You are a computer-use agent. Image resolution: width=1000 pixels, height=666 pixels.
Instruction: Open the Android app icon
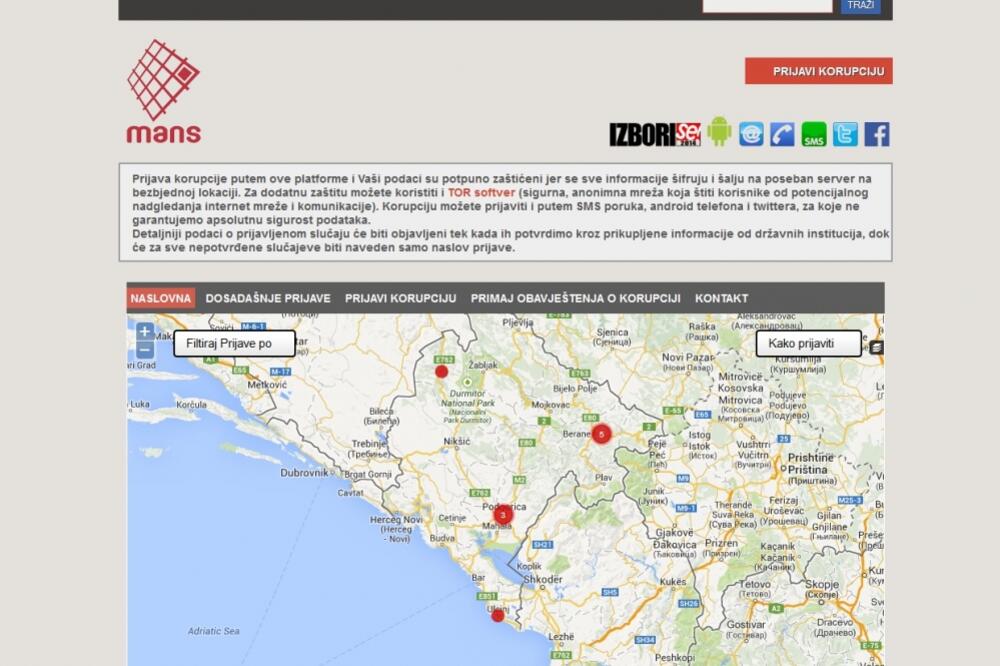[716, 131]
